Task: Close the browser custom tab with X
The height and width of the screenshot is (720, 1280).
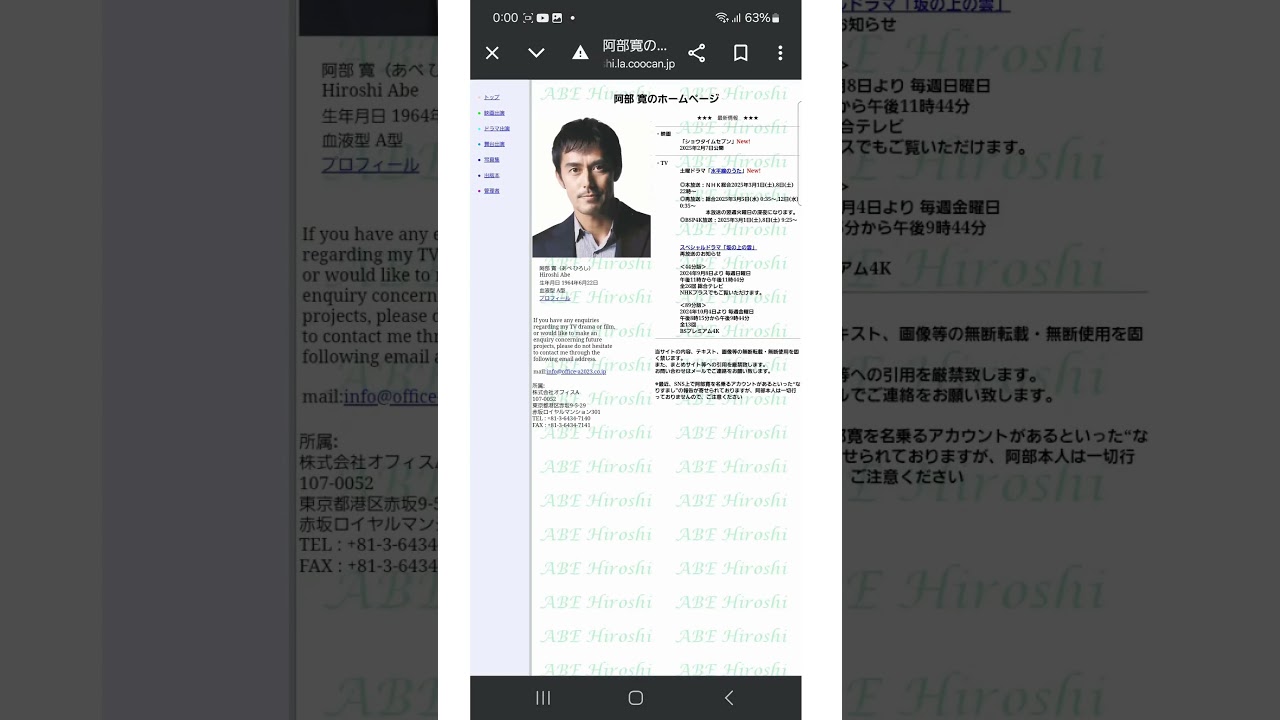Action: pos(492,53)
